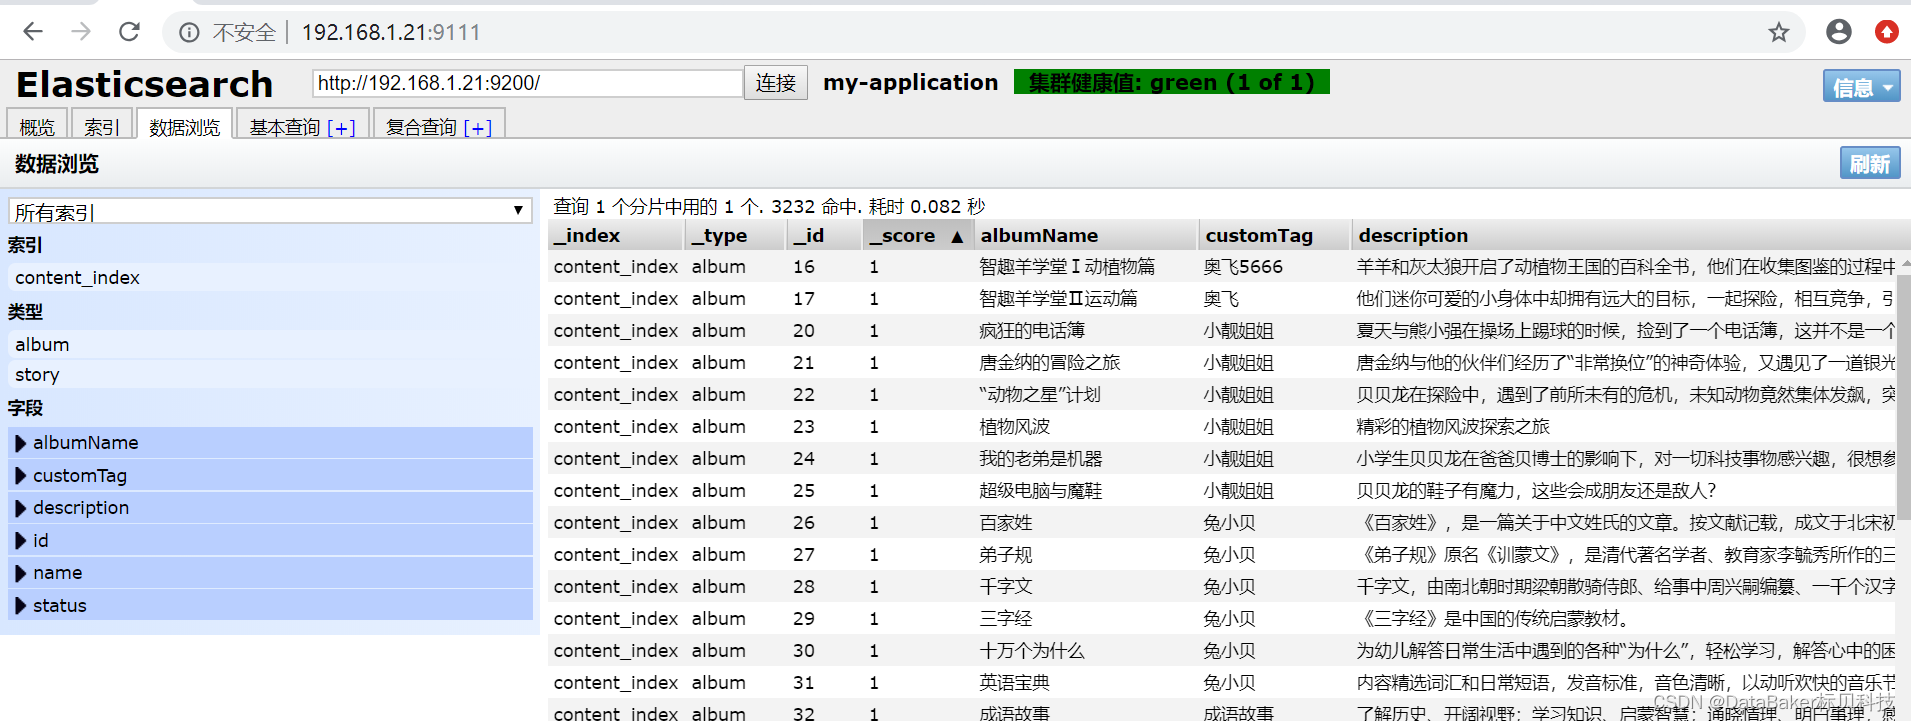Click the _id cell with value 16
Screen dimensions: 1911x721
(804, 267)
